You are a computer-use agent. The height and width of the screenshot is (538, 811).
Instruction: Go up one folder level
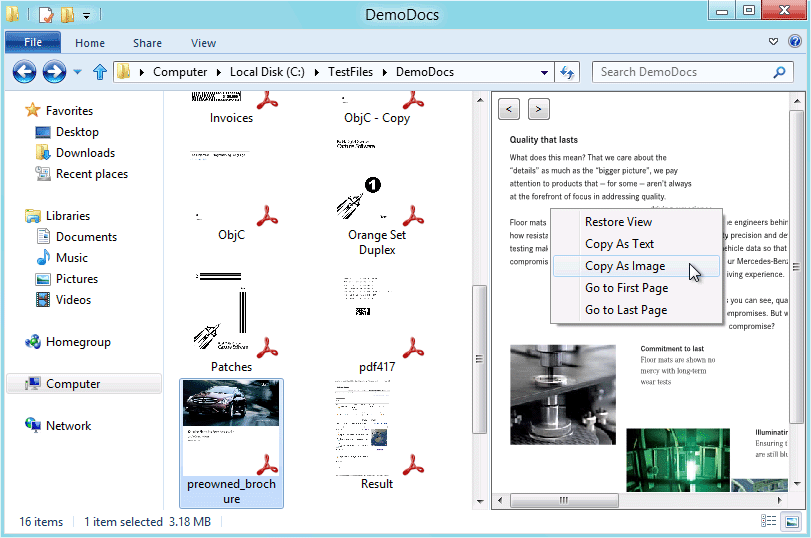pos(99,72)
